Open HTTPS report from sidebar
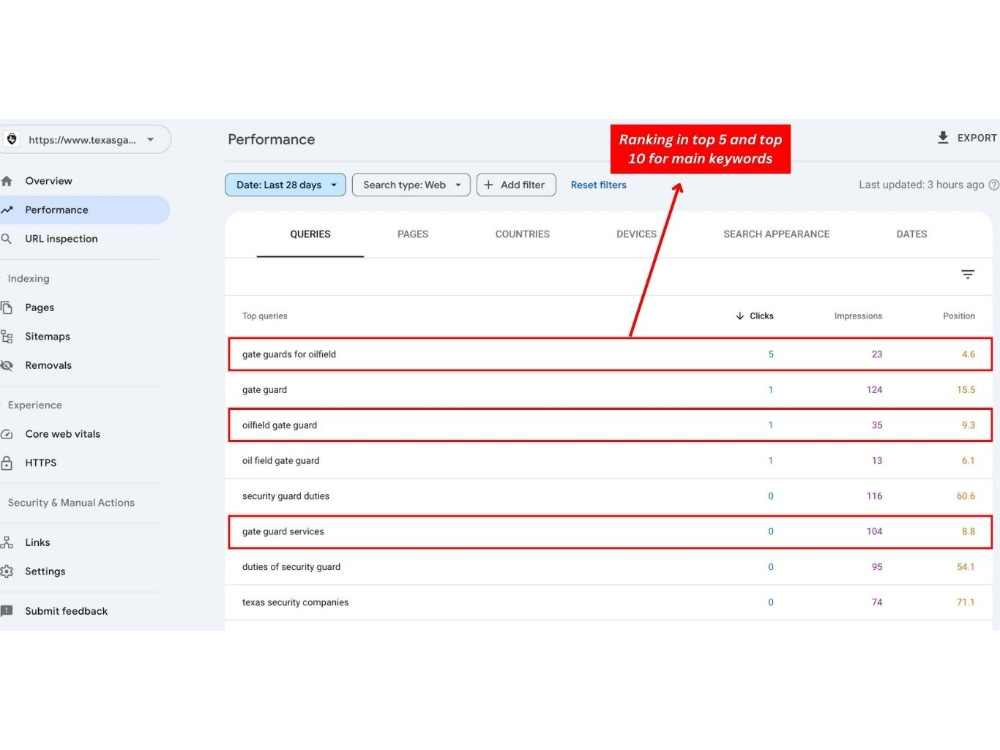Screen dimensions: 1000x750 tap(41, 462)
